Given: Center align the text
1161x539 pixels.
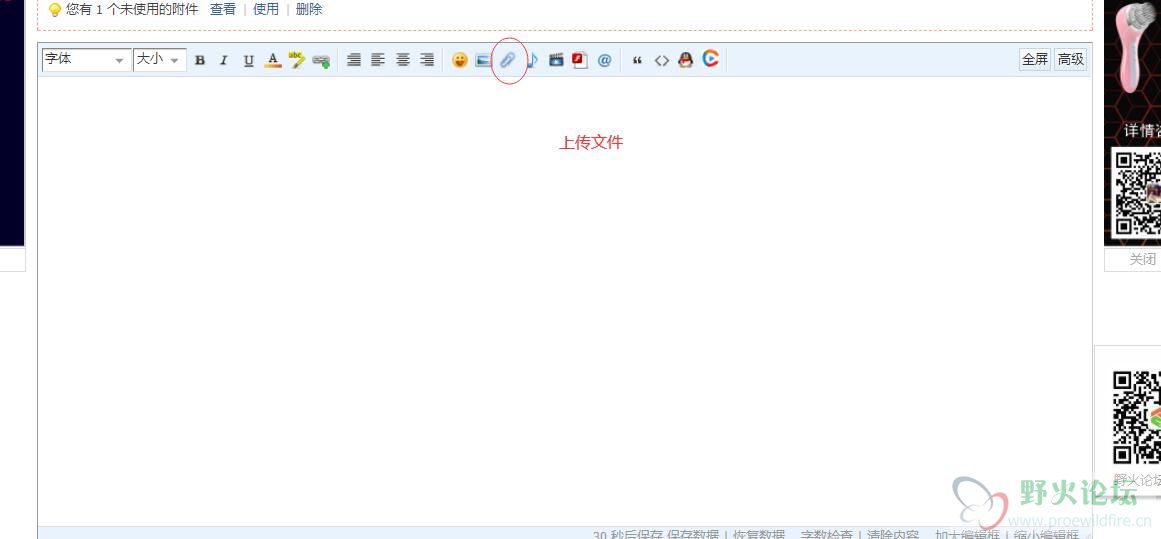Looking at the screenshot, I should click(403, 61).
